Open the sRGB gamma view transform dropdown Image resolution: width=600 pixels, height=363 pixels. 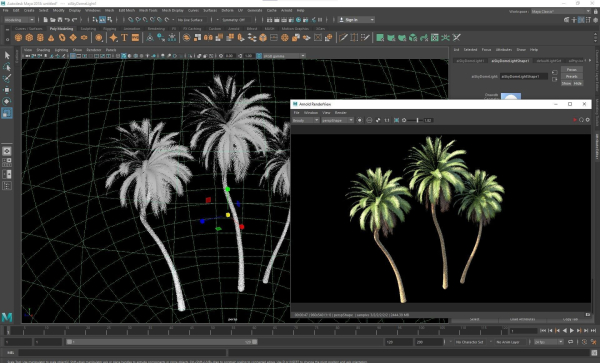coord(284,56)
